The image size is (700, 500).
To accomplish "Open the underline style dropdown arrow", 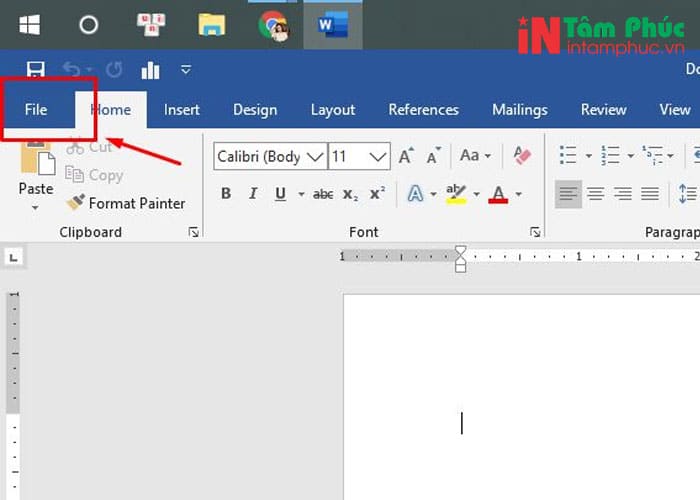I will 301,194.
